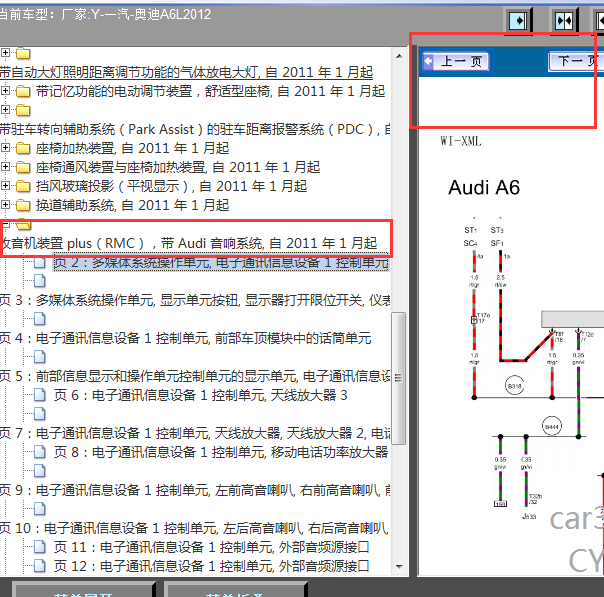Click the B444 connection node in diagram

point(552,426)
